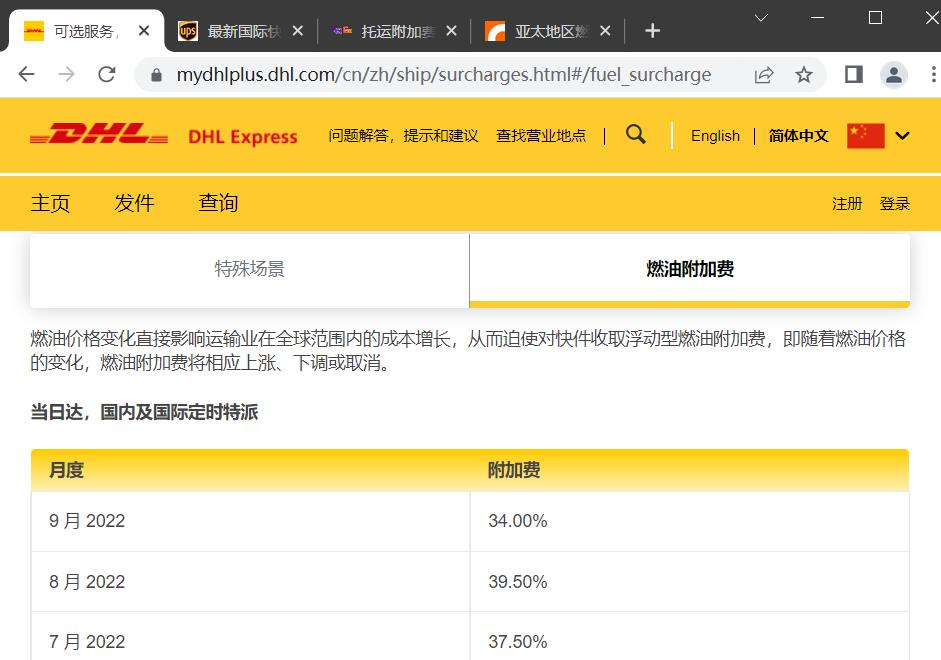Screen dimensions: 941x660
Task: Open the tab search chevron
Action: [x=762, y=18]
